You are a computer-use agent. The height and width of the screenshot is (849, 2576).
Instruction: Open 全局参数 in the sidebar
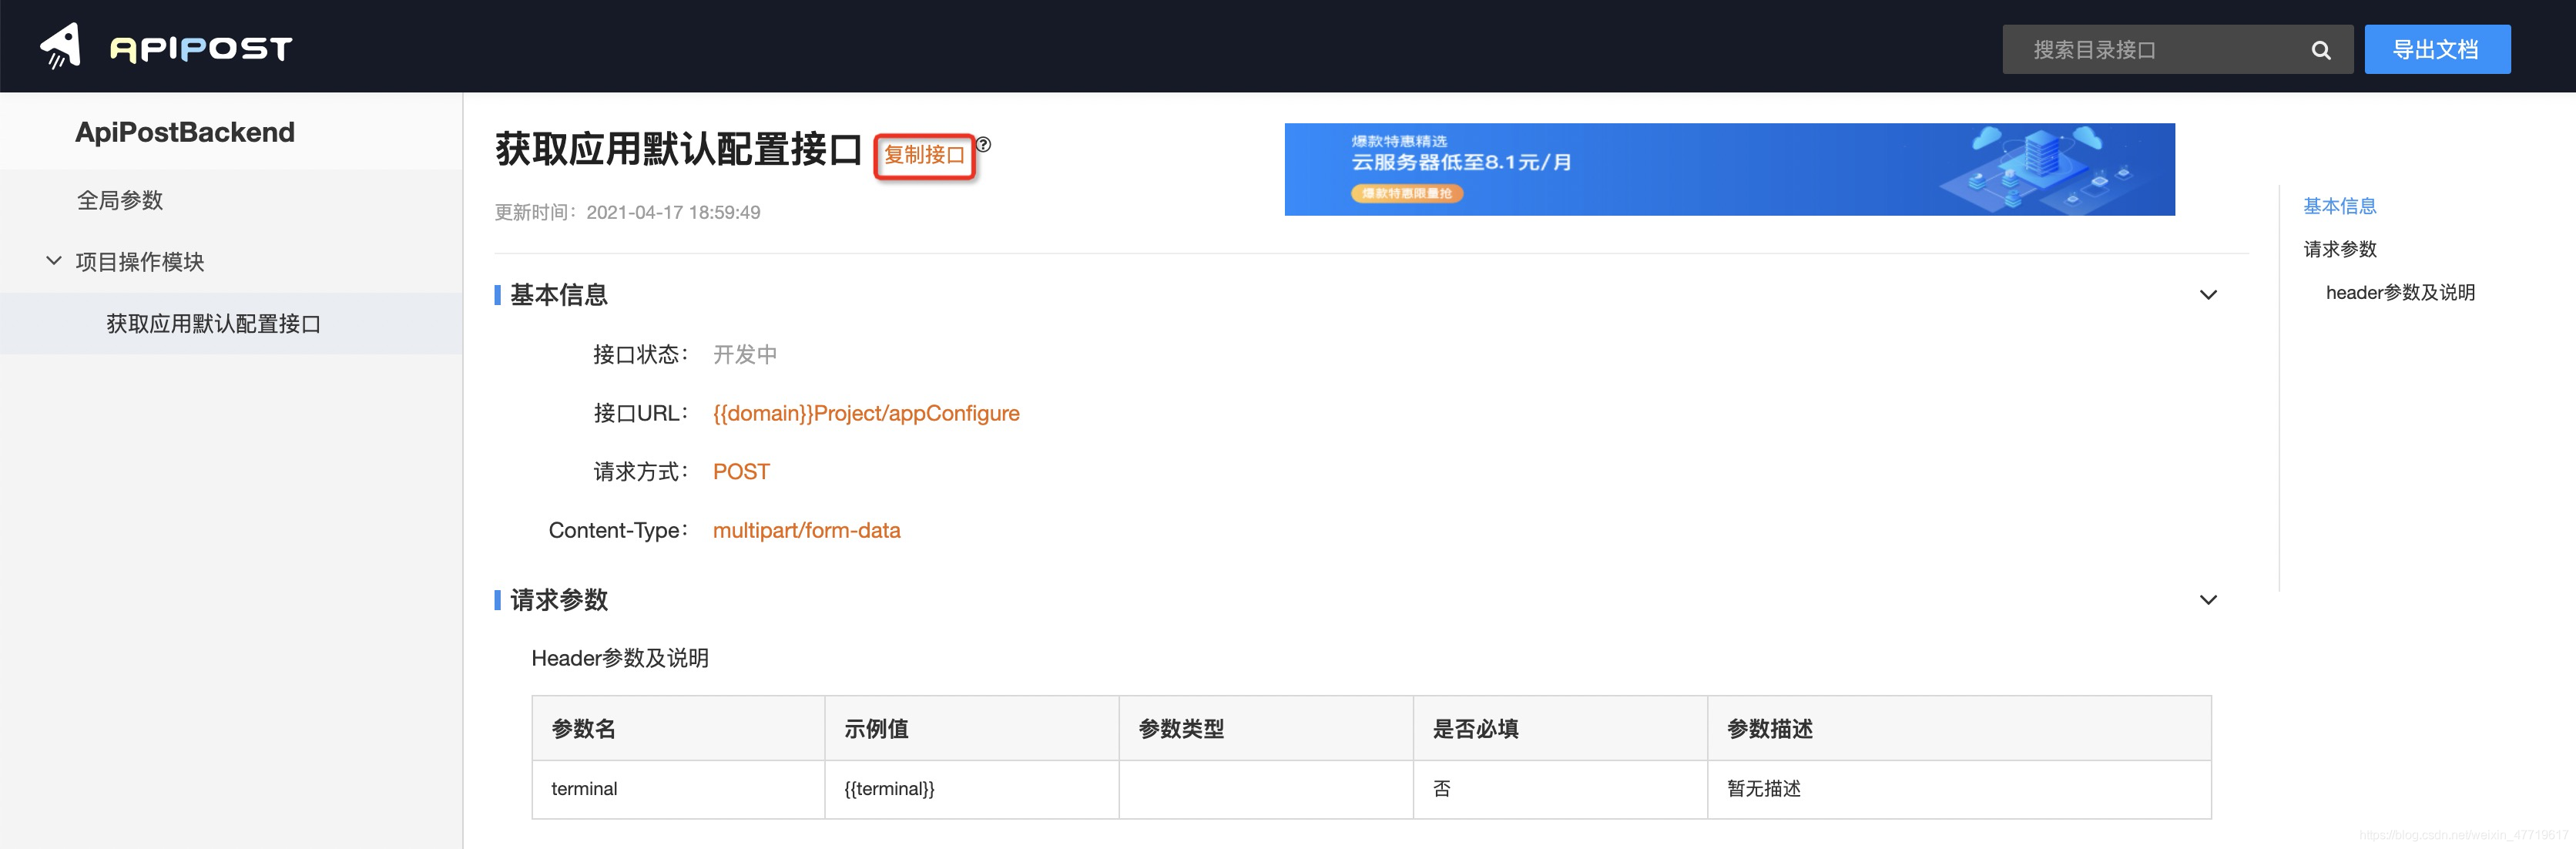120,200
